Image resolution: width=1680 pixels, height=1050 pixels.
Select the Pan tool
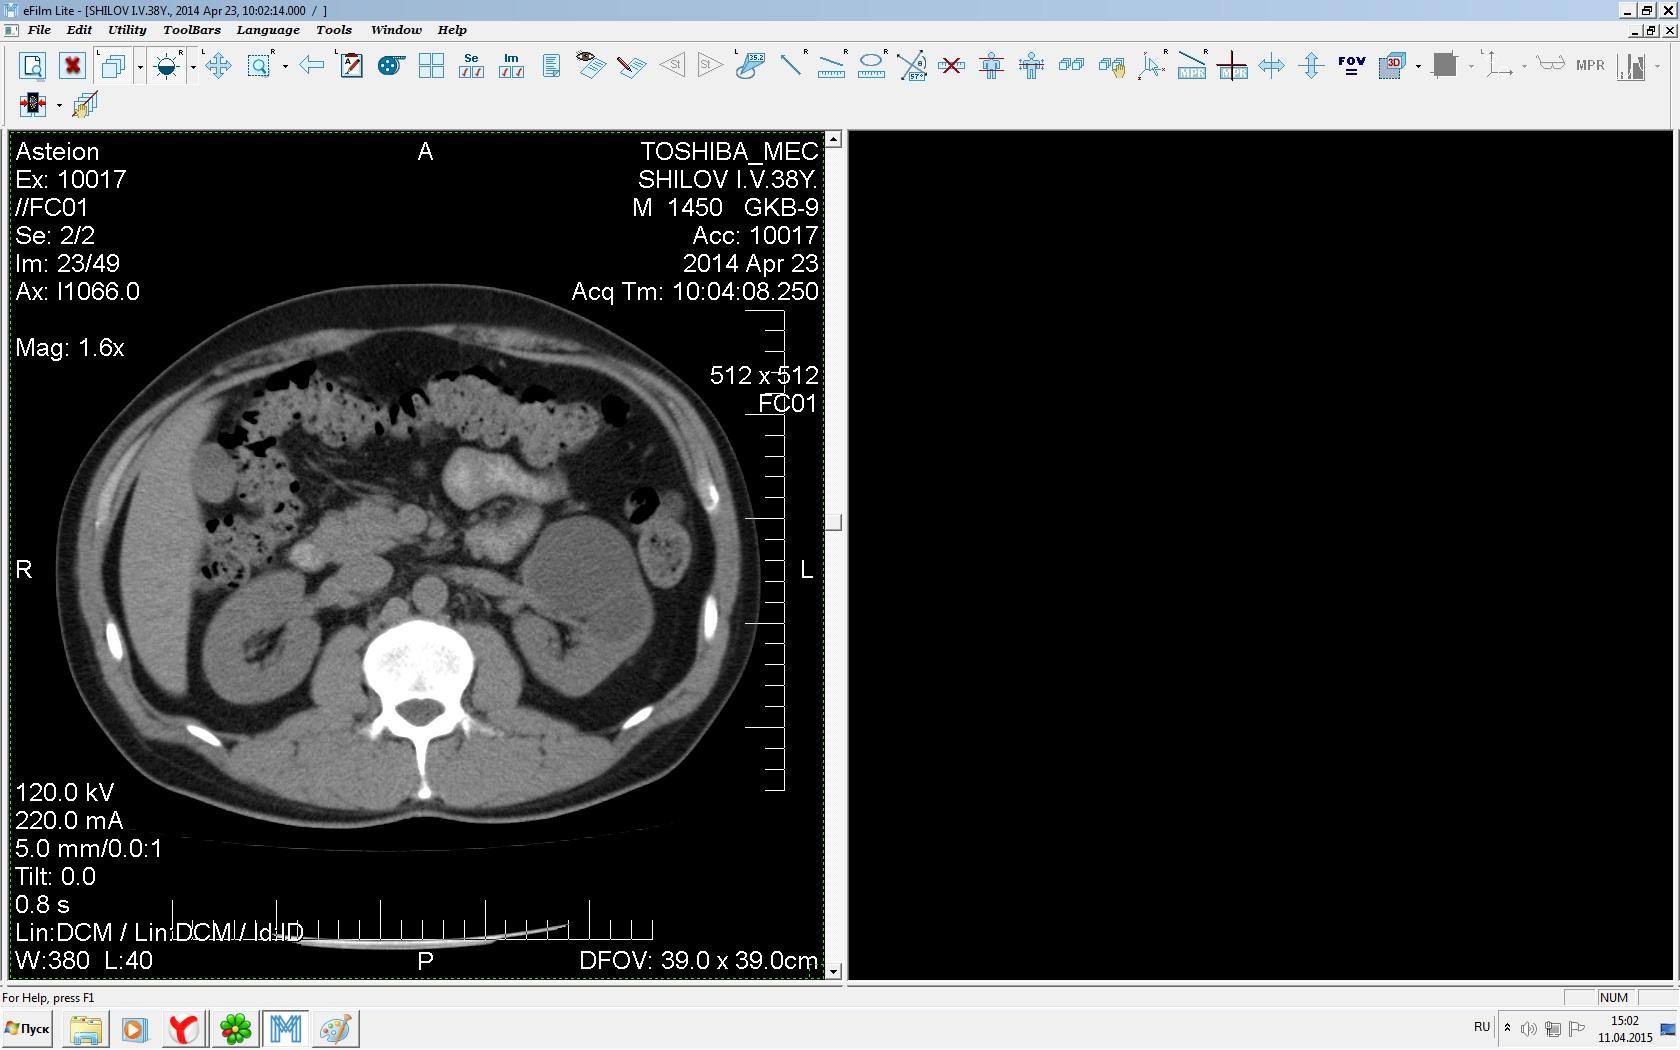[218, 66]
